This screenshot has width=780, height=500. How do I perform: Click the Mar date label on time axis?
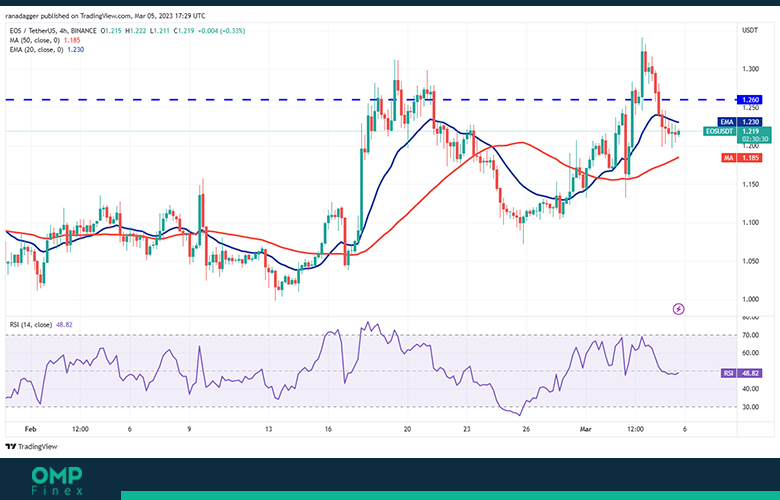coord(585,429)
